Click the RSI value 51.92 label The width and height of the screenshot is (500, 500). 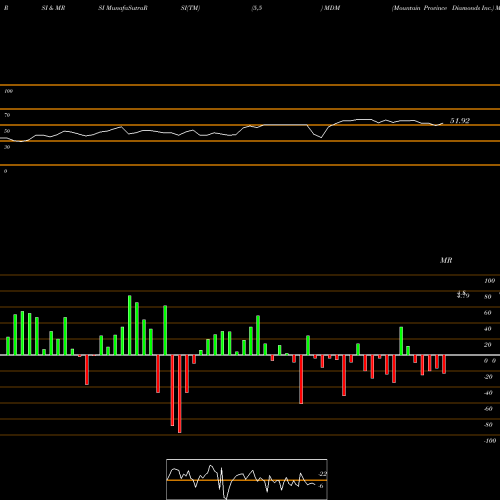pos(460,121)
